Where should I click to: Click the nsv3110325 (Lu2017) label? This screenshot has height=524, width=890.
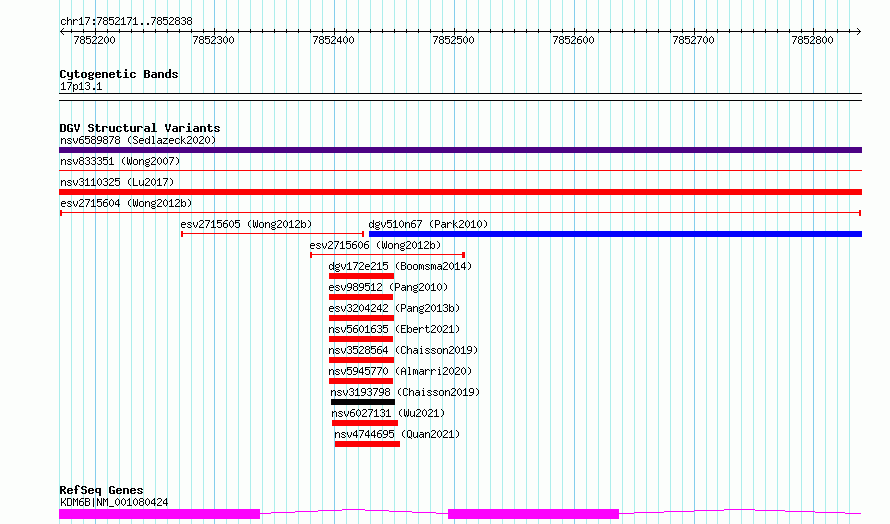(117, 182)
